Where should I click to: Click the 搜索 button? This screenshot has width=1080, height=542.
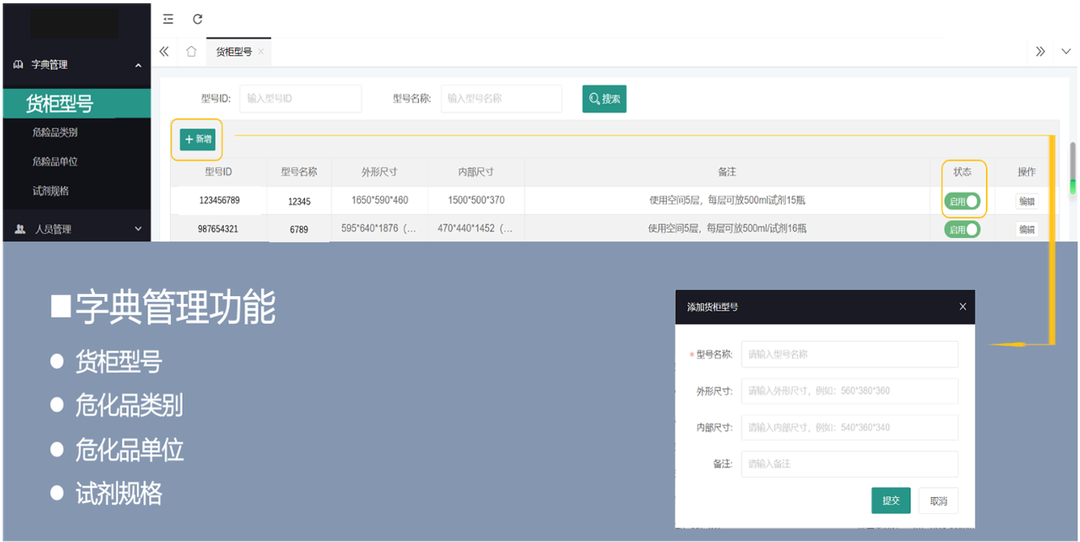point(604,98)
